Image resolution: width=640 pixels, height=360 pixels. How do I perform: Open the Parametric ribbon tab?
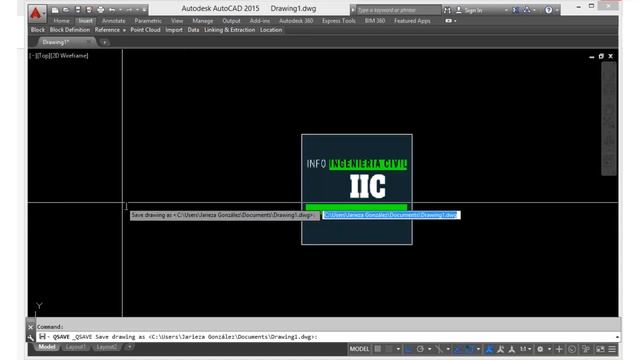coord(148,21)
